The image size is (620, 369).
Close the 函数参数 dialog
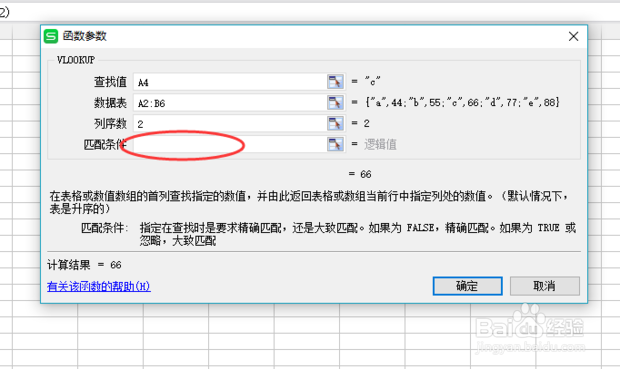click(x=573, y=36)
